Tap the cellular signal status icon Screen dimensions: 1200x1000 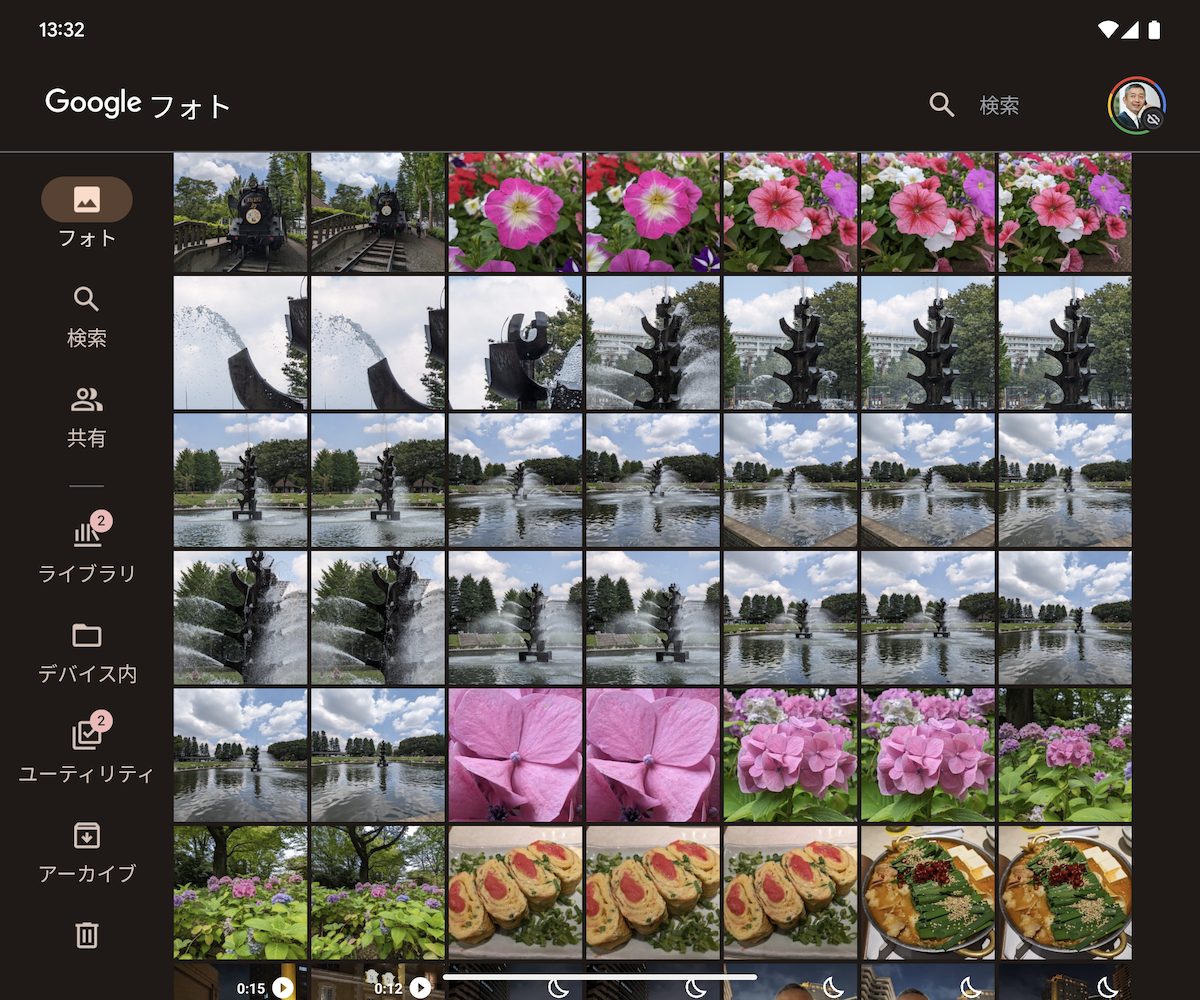point(1130,30)
